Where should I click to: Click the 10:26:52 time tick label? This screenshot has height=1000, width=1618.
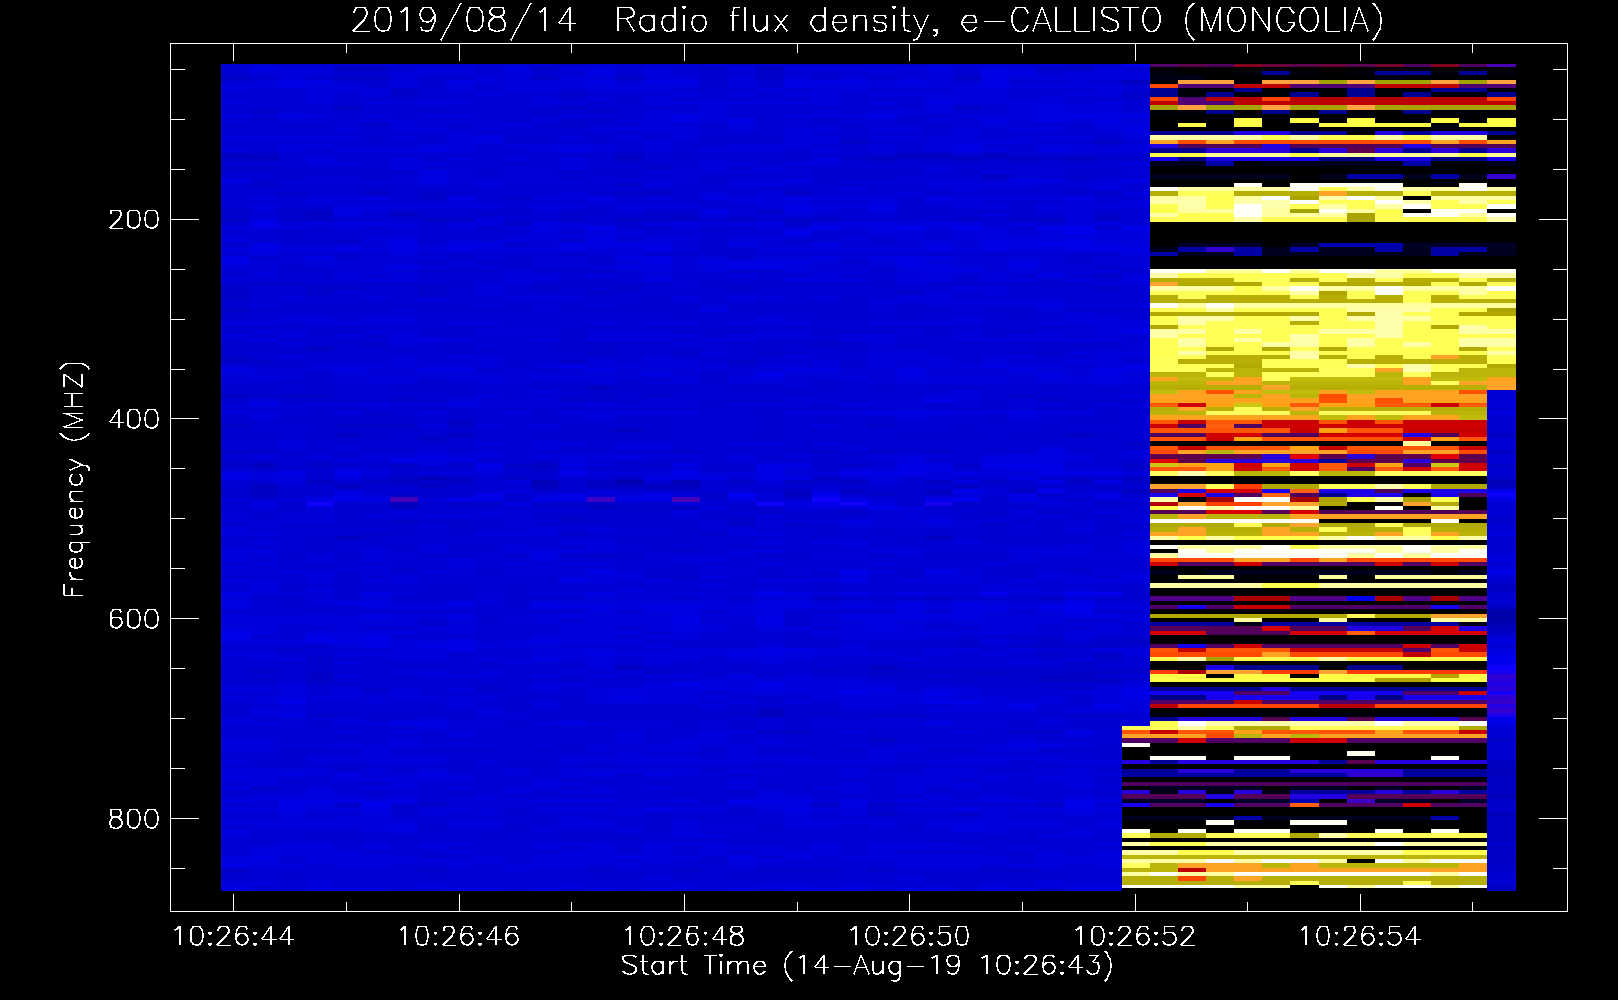[x=1135, y=936]
